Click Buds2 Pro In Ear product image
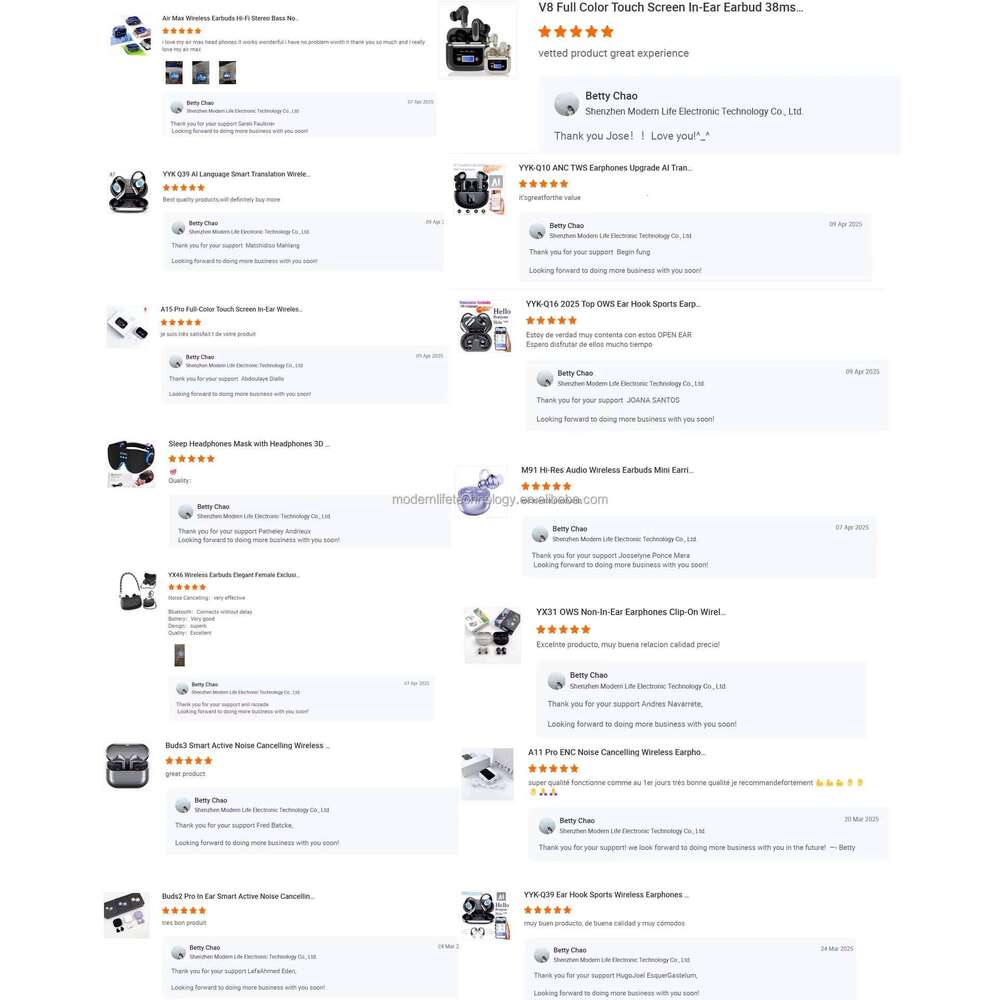Image resolution: width=1000 pixels, height=1000 pixels. point(127,915)
